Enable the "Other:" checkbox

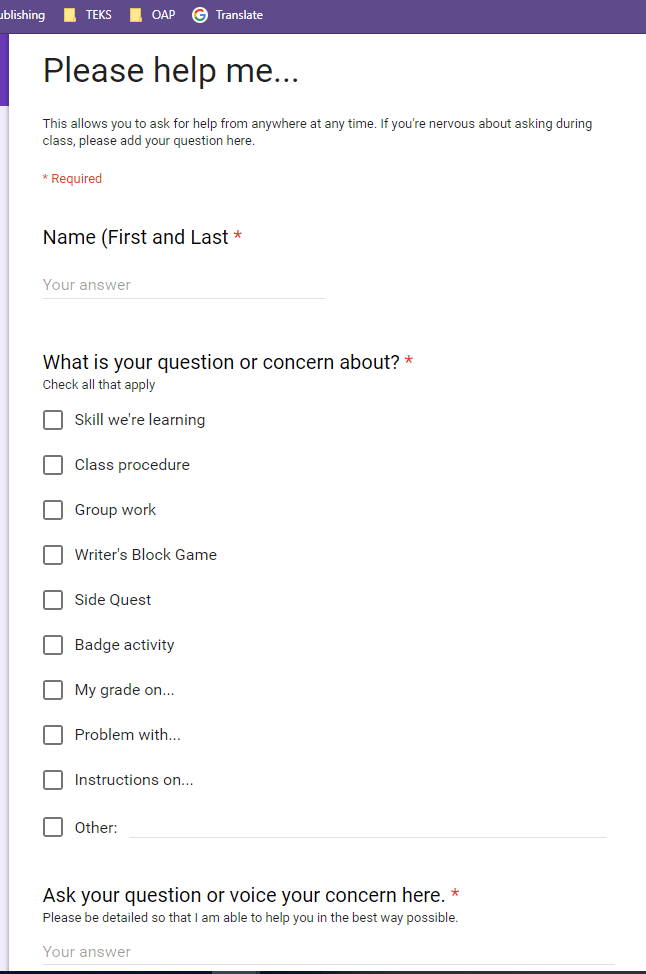(53, 827)
